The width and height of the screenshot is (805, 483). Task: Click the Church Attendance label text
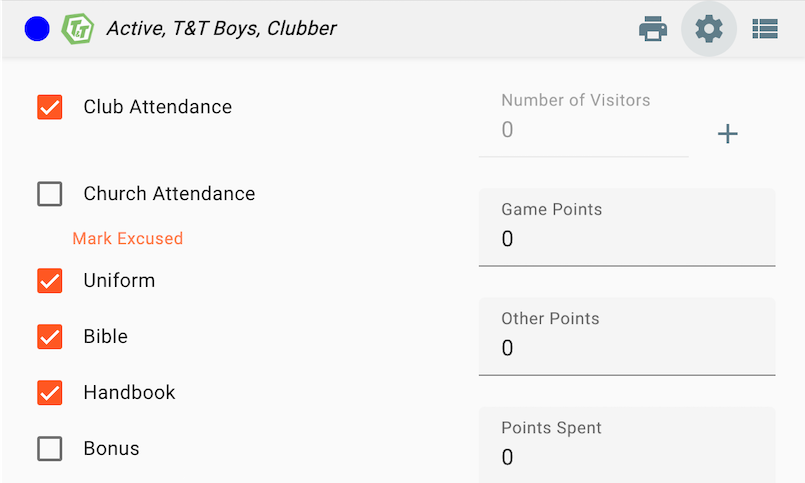(x=169, y=194)
